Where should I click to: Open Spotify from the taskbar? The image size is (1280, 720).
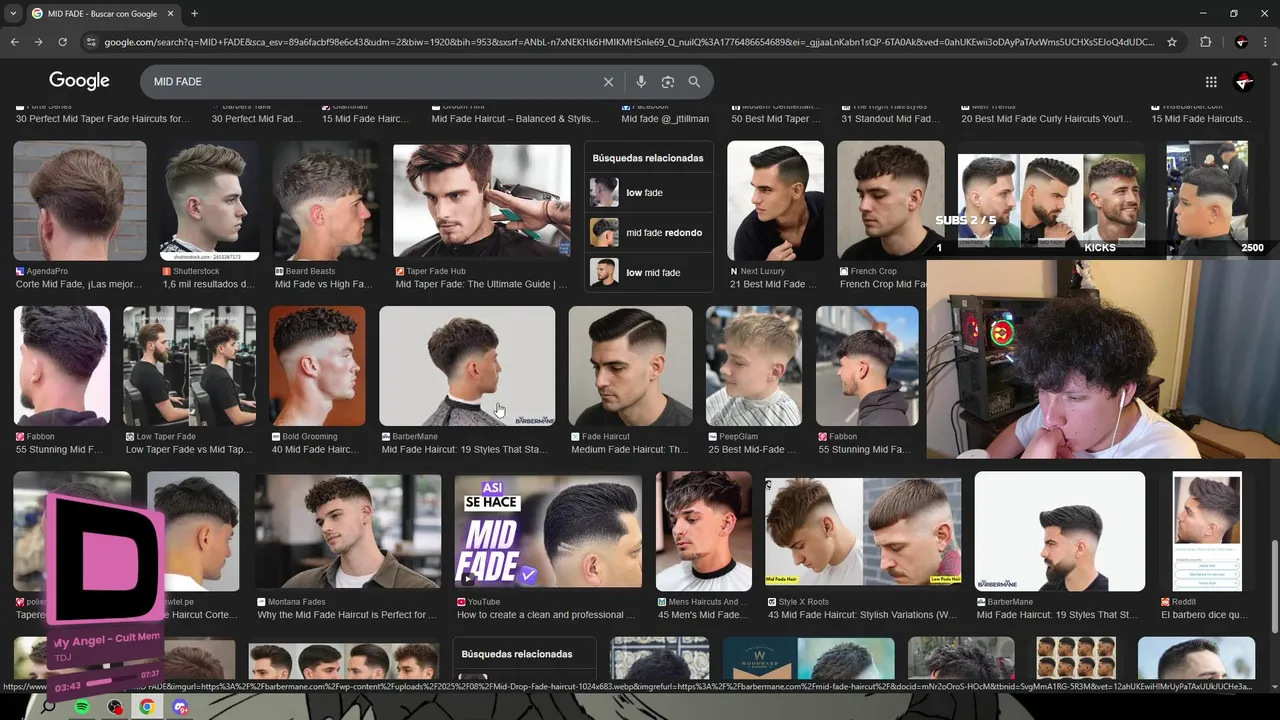click(x=82, y=707)
